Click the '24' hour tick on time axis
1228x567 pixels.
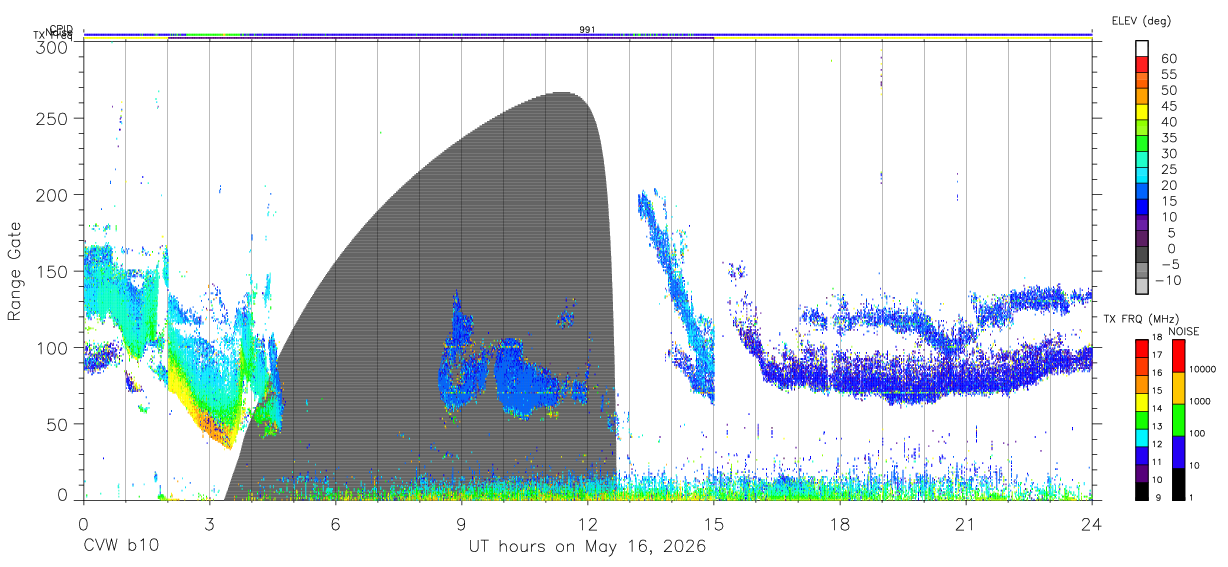click(1091, 524)
